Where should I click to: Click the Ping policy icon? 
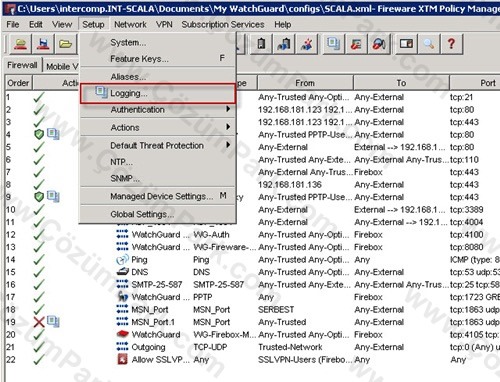pyautogui.click(x=122, y=259)
